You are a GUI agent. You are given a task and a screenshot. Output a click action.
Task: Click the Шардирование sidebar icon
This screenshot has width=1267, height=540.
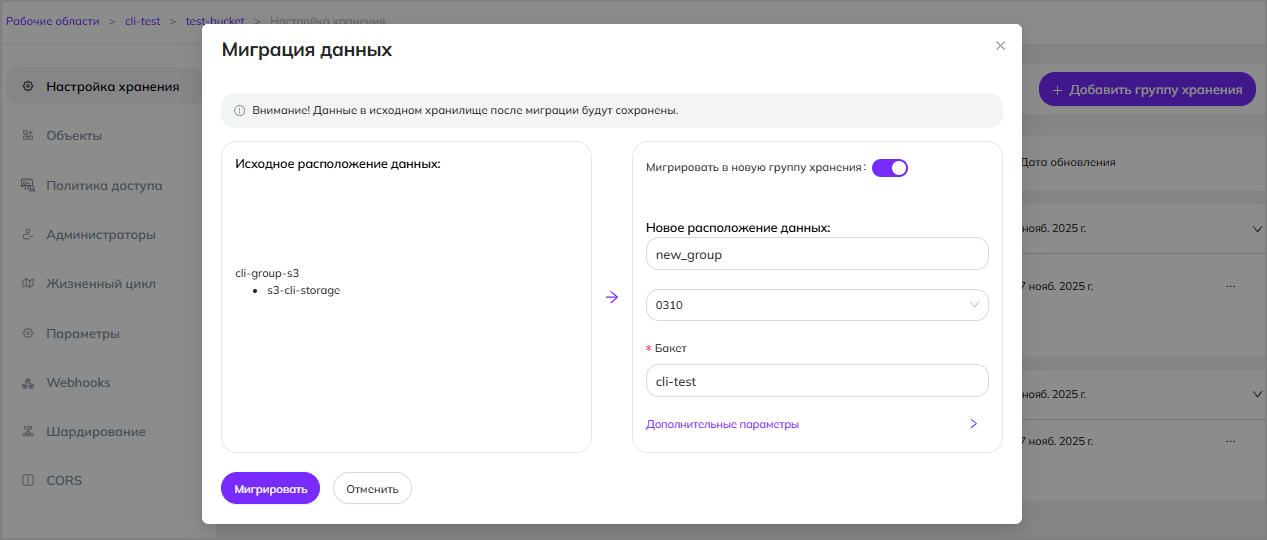coord(28,432)
